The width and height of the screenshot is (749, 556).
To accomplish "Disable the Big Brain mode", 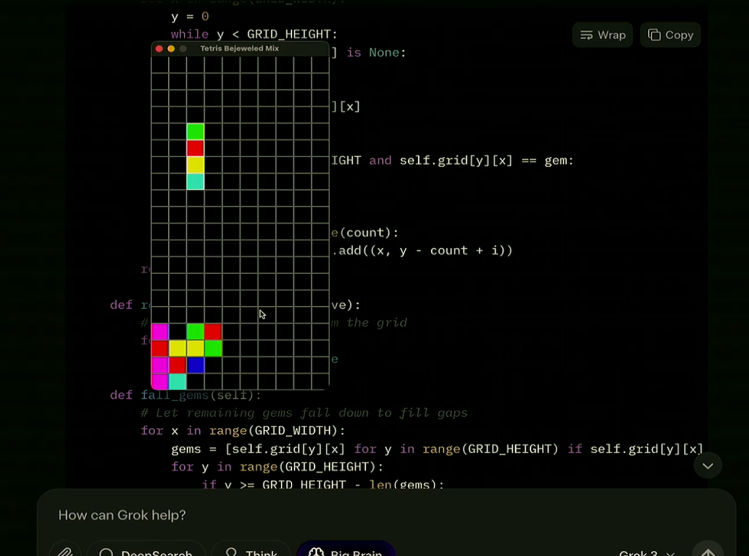I will (x=345, y=551).
